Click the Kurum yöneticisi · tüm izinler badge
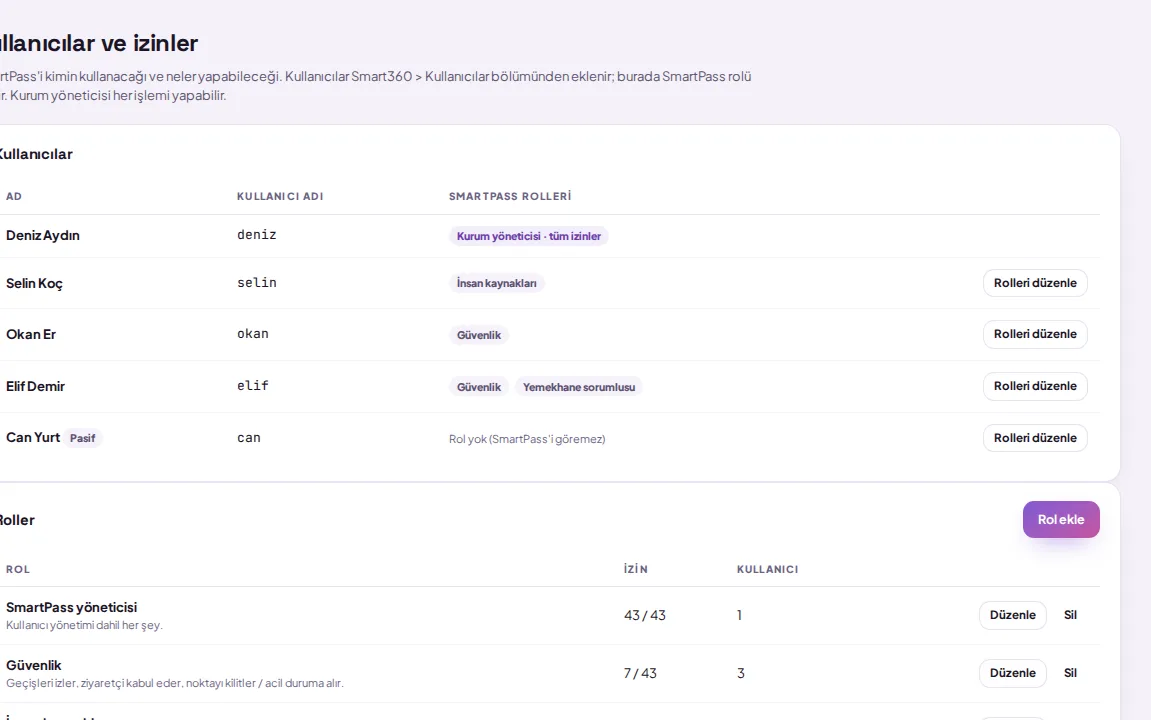 click(529, 236)
